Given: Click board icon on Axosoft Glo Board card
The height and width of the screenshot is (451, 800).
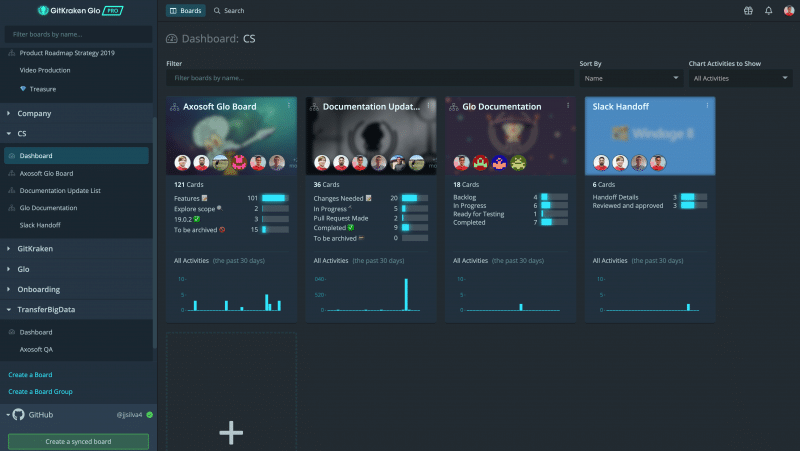Looking at the screenshot, I should (x=174, y=107).
